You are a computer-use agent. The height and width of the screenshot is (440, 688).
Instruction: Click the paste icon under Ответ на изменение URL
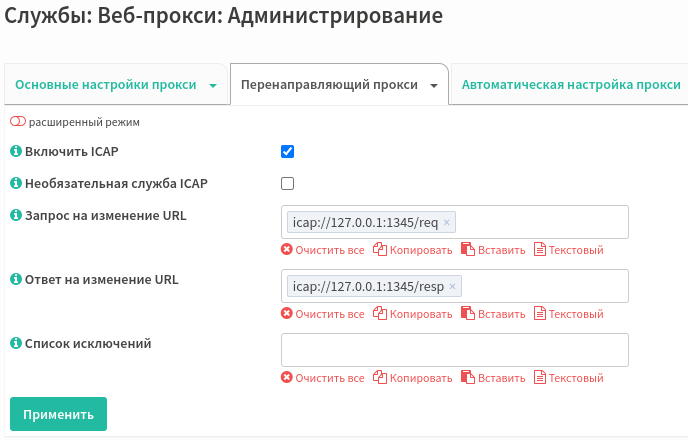tap(468, 314)
